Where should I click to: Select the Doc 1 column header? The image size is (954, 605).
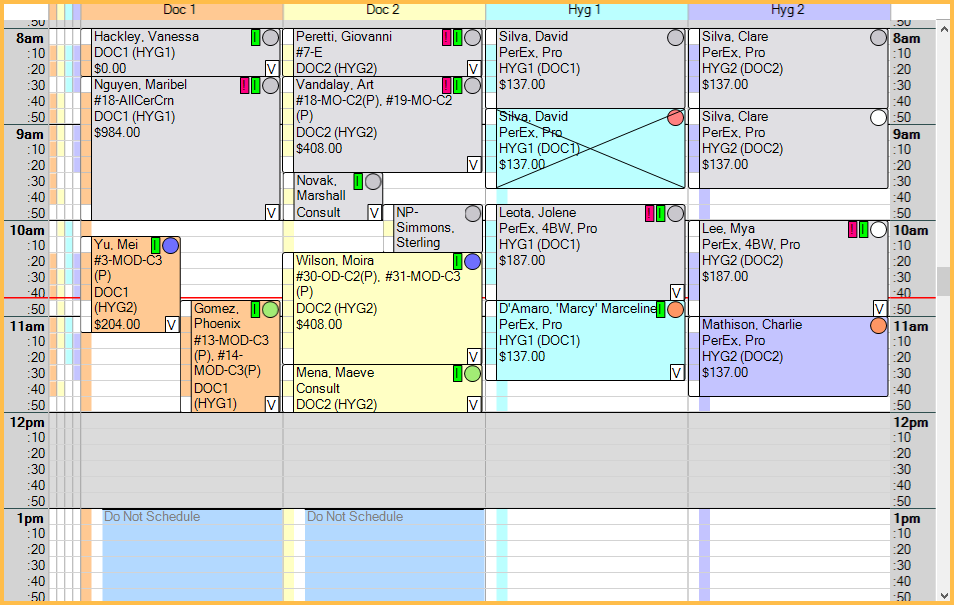(x=180, y=10)
